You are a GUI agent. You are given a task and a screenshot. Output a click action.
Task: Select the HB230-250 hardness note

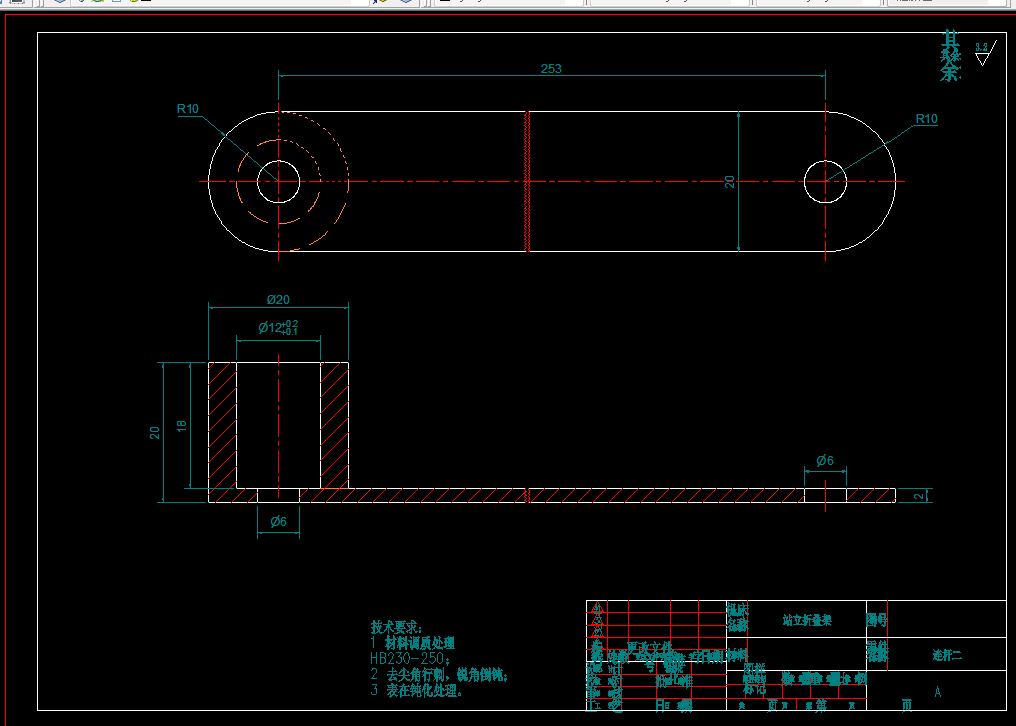point(410,659)
